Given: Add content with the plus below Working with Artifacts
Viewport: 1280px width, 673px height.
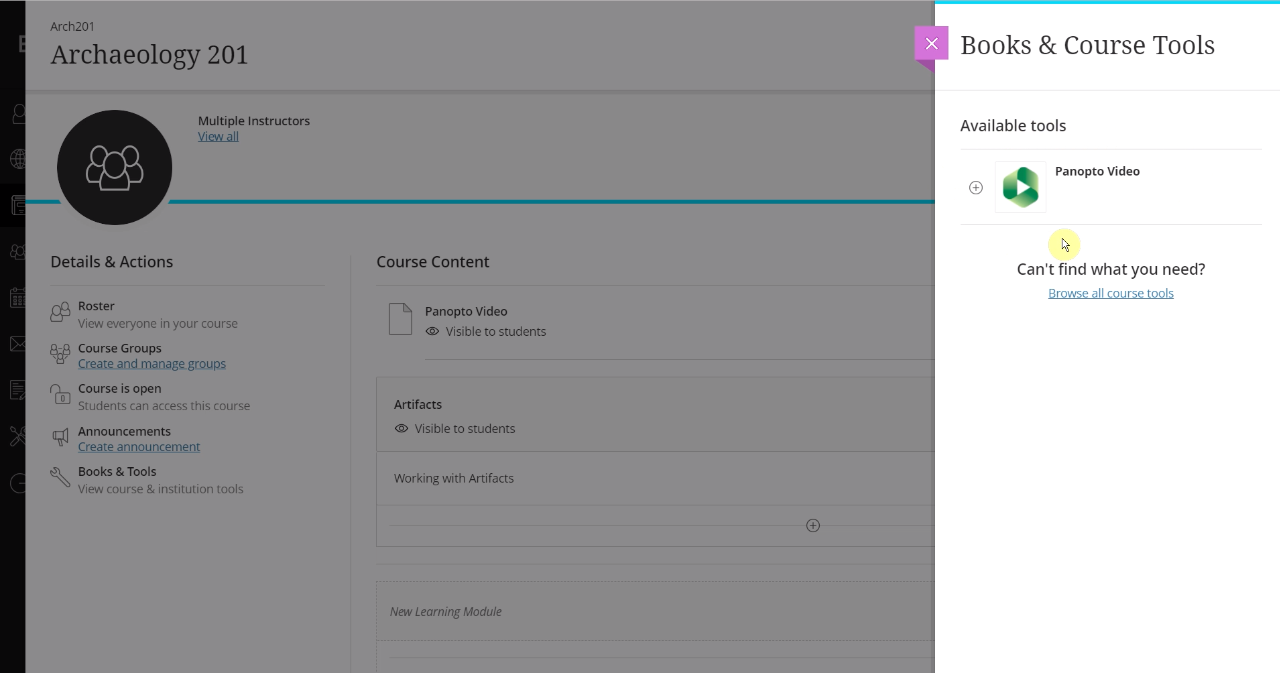Looking at the screenshot, I should (x=813, y=526).
